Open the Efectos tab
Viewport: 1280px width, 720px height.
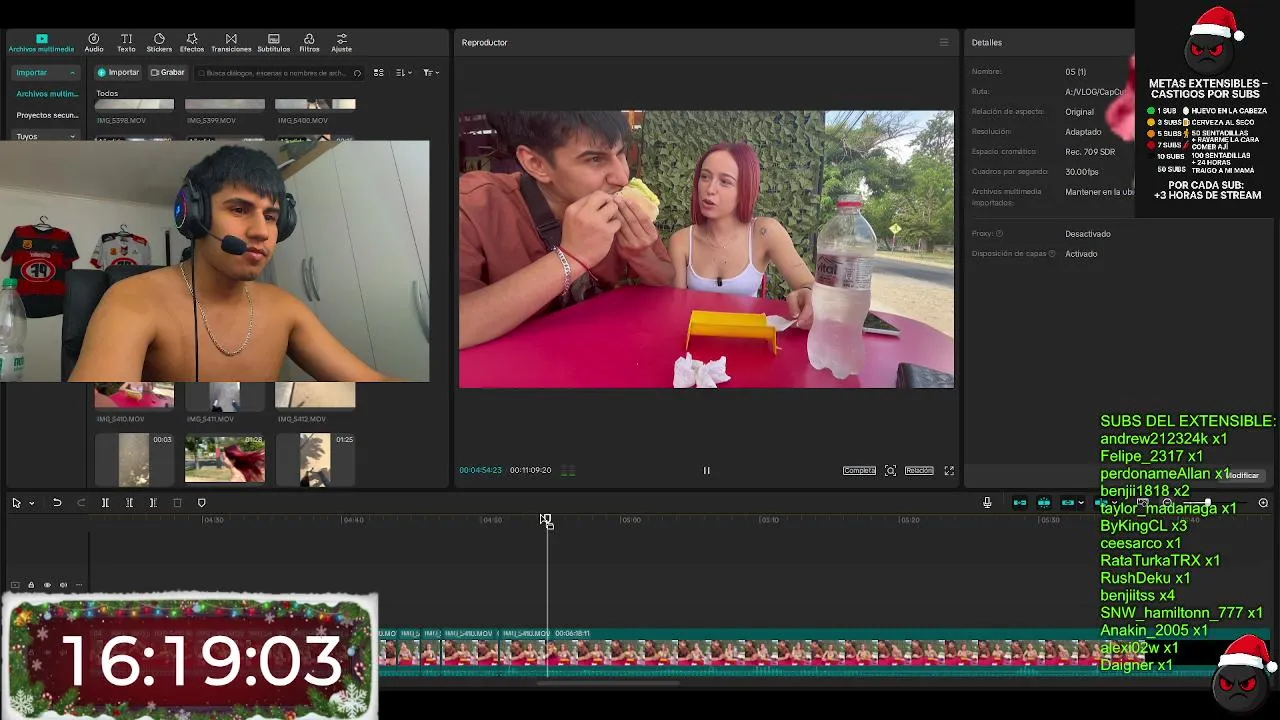[x=192, y=43]
